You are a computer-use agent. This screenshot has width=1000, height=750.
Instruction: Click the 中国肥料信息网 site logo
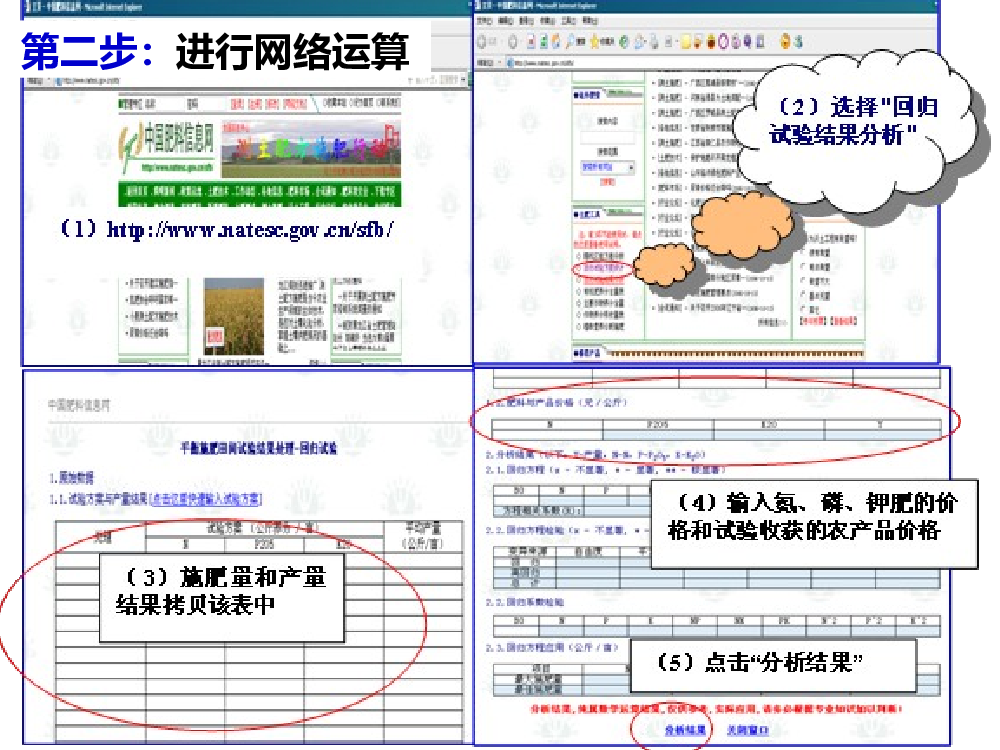pyautogui.click(x=167, y=148)
